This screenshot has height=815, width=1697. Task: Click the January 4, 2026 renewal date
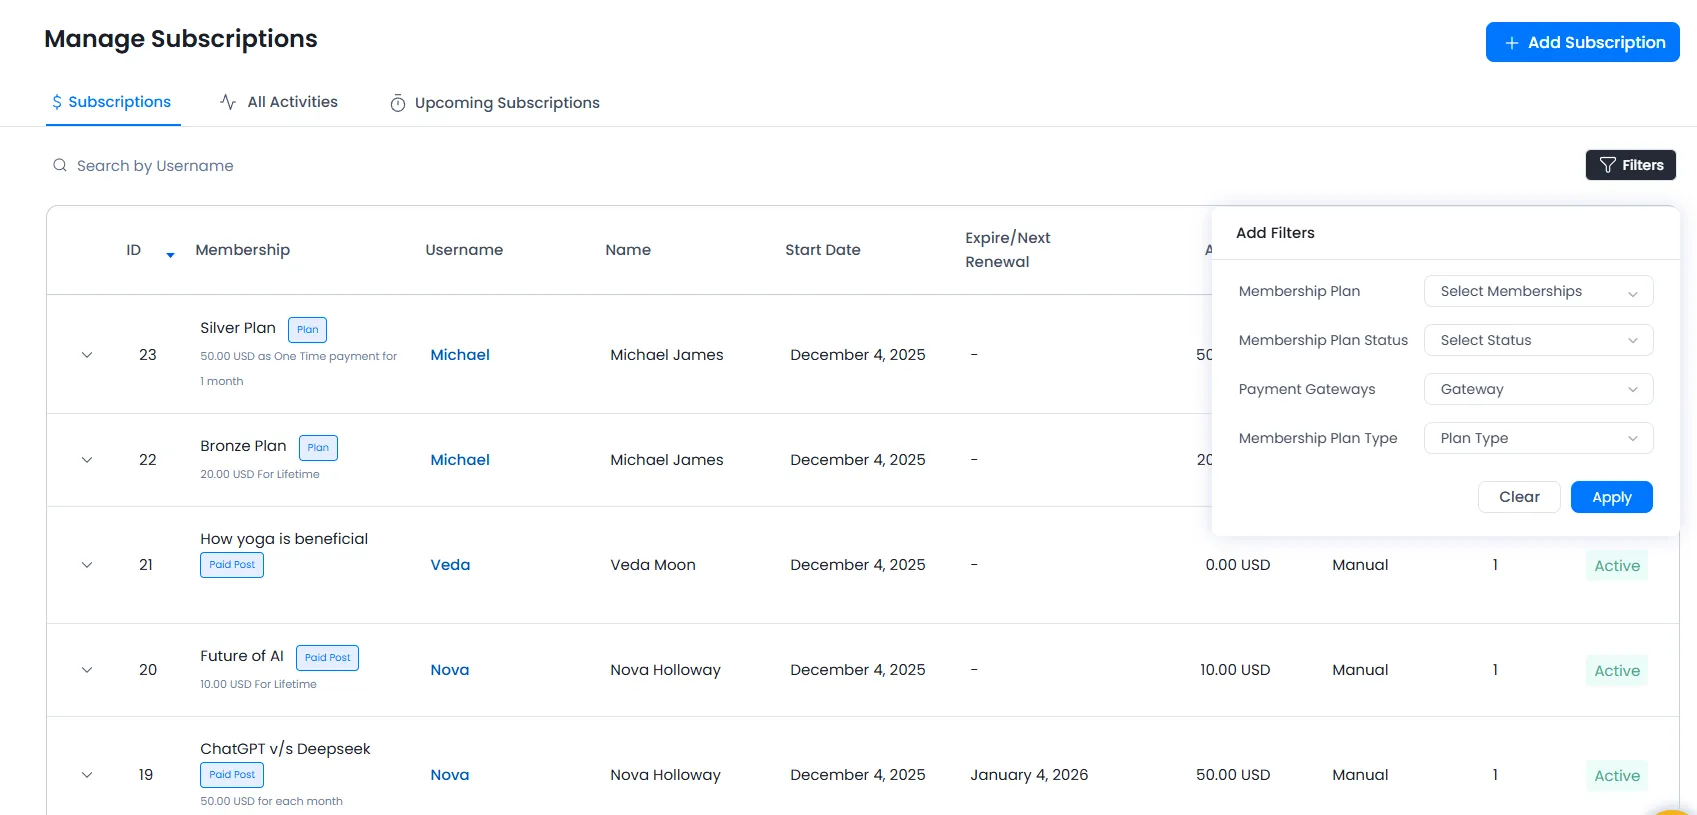1029,775
